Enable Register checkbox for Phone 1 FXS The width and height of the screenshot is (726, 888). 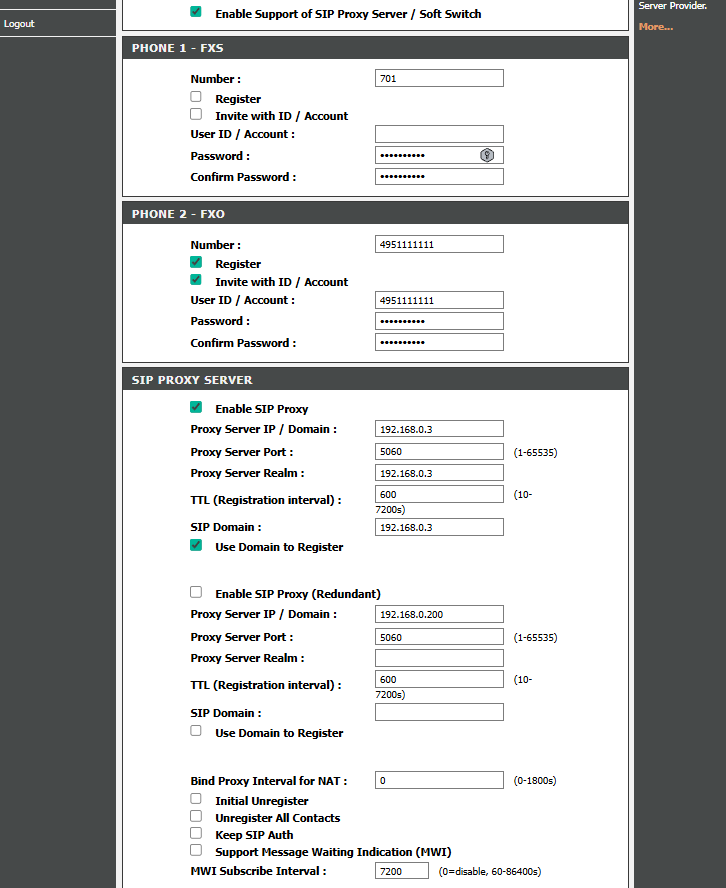click(x=196, y=98)
